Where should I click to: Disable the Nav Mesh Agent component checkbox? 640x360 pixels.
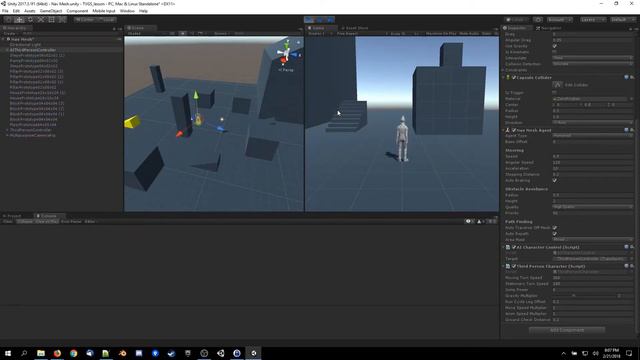[514, 130]
